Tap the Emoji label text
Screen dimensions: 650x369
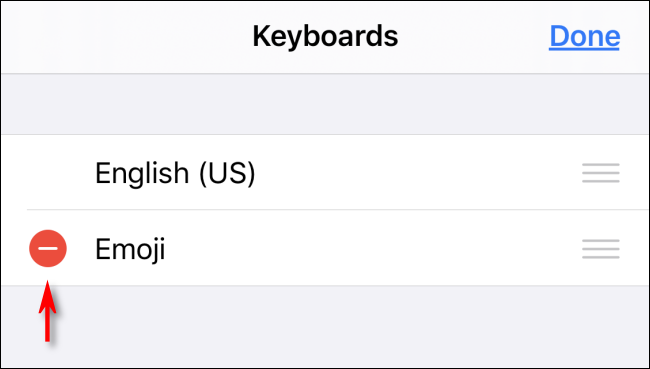click(x=130, y=249)
